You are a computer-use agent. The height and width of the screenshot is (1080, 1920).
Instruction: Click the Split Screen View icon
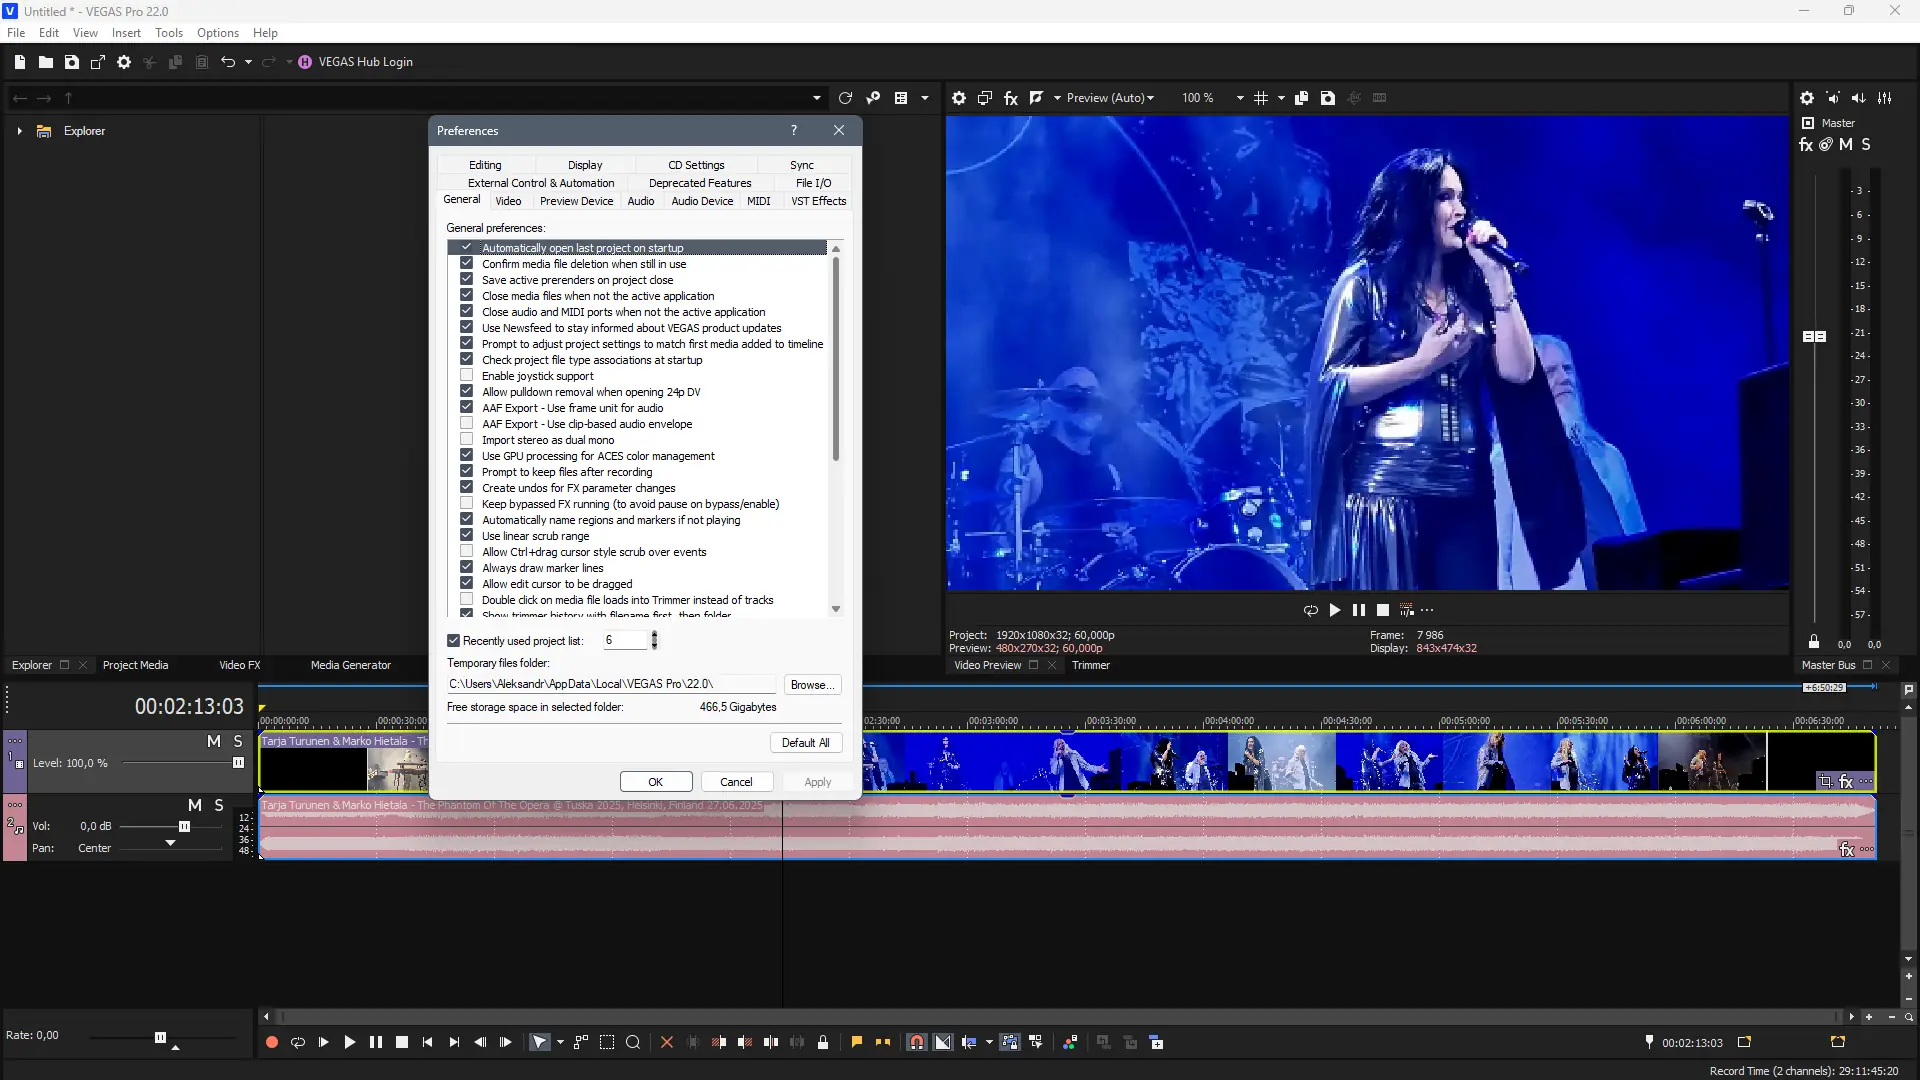click(x=1036, y=98)
